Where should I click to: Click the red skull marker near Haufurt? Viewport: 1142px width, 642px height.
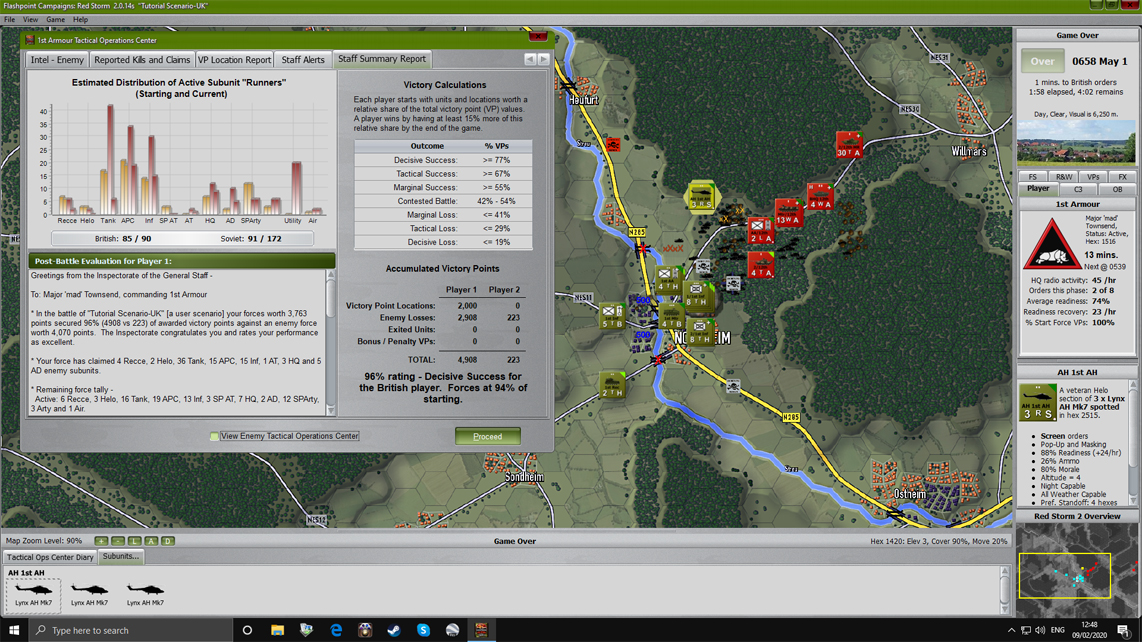coord(613,145)
